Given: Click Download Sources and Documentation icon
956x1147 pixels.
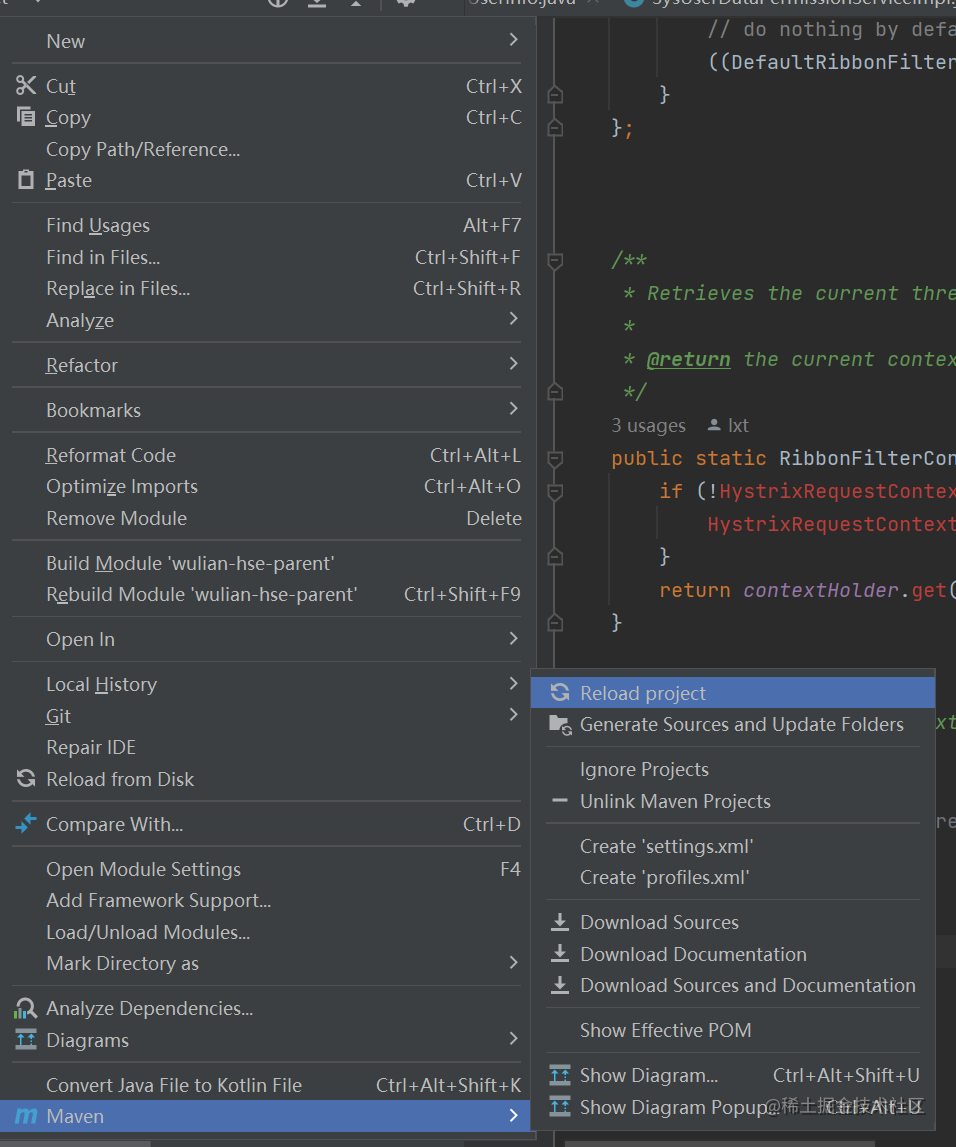Looking at the screenshot, I should [x=560, y=985].
